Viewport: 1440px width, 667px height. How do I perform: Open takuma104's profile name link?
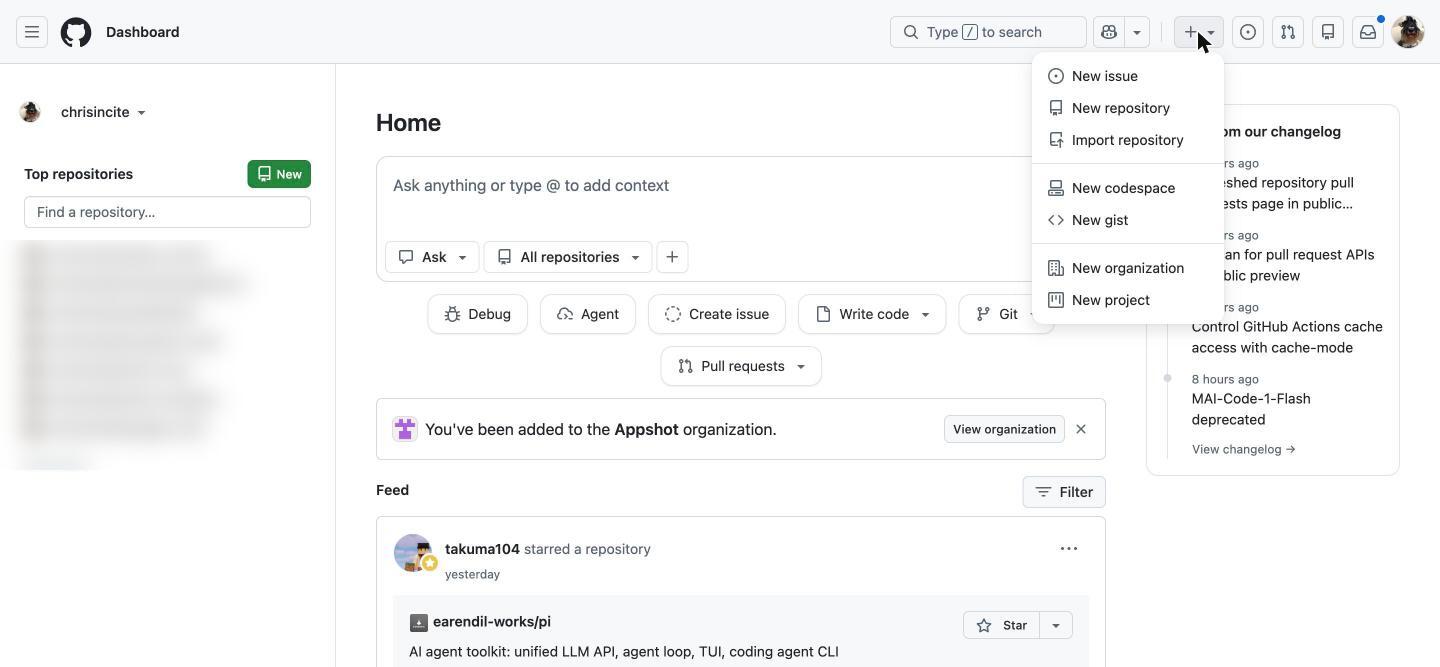point(482,549)
